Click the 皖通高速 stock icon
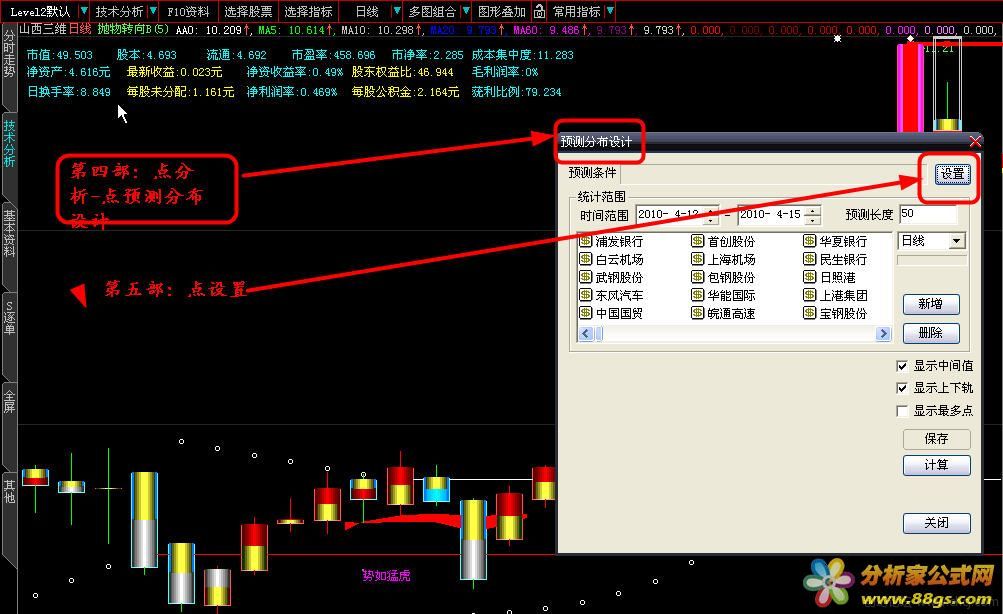Screen dimensions: 1003x614 pos(698,313)
